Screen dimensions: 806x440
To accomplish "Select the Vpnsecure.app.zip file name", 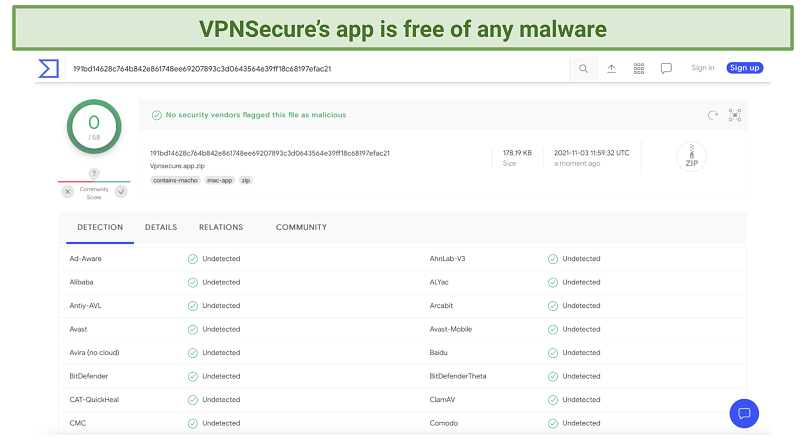I will pos(177,166).
